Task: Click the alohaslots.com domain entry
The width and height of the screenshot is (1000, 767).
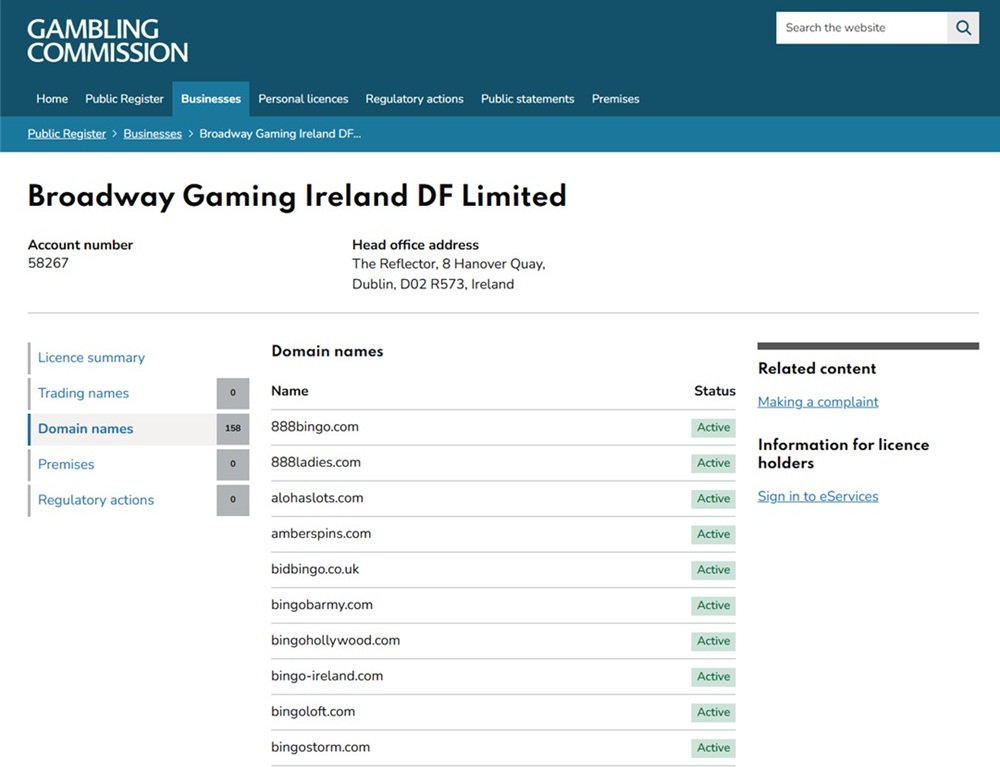Action: click(317, 498)
